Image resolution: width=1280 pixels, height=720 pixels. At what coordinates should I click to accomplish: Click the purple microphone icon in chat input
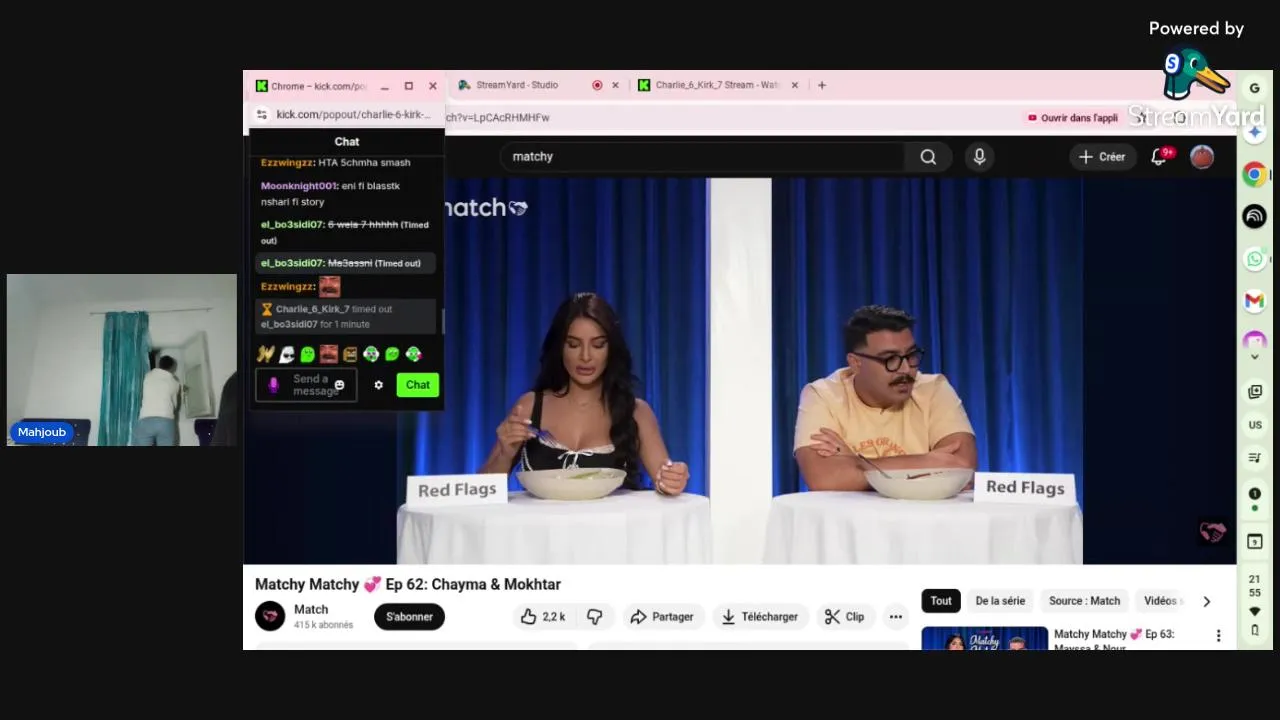[273, 385]
